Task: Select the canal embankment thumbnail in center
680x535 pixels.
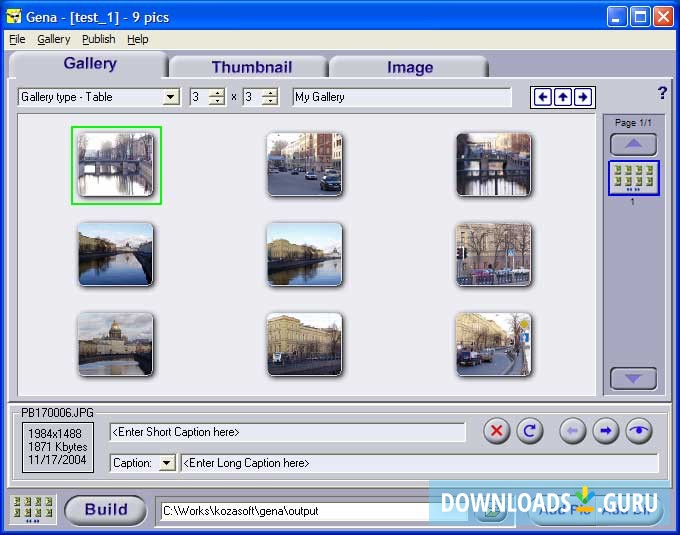Action: click(304, 254)
